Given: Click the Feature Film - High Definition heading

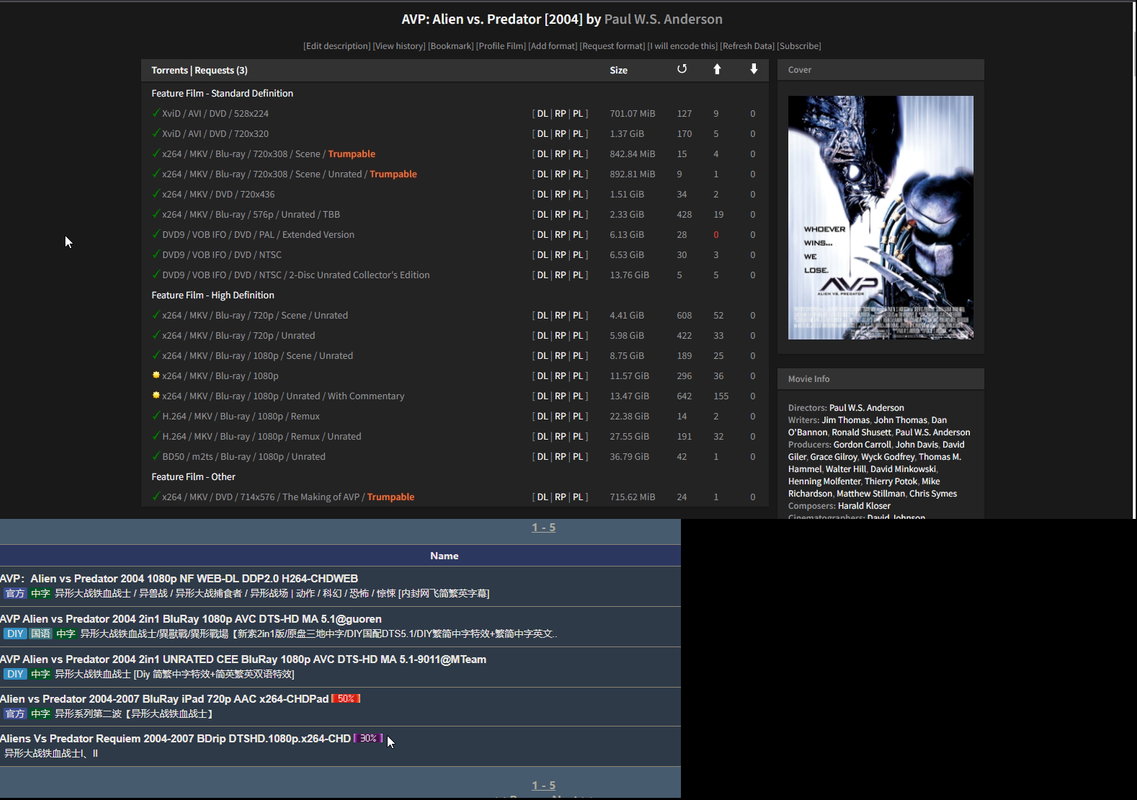Looking at the screenshot, I should click(x=212, y=295).
